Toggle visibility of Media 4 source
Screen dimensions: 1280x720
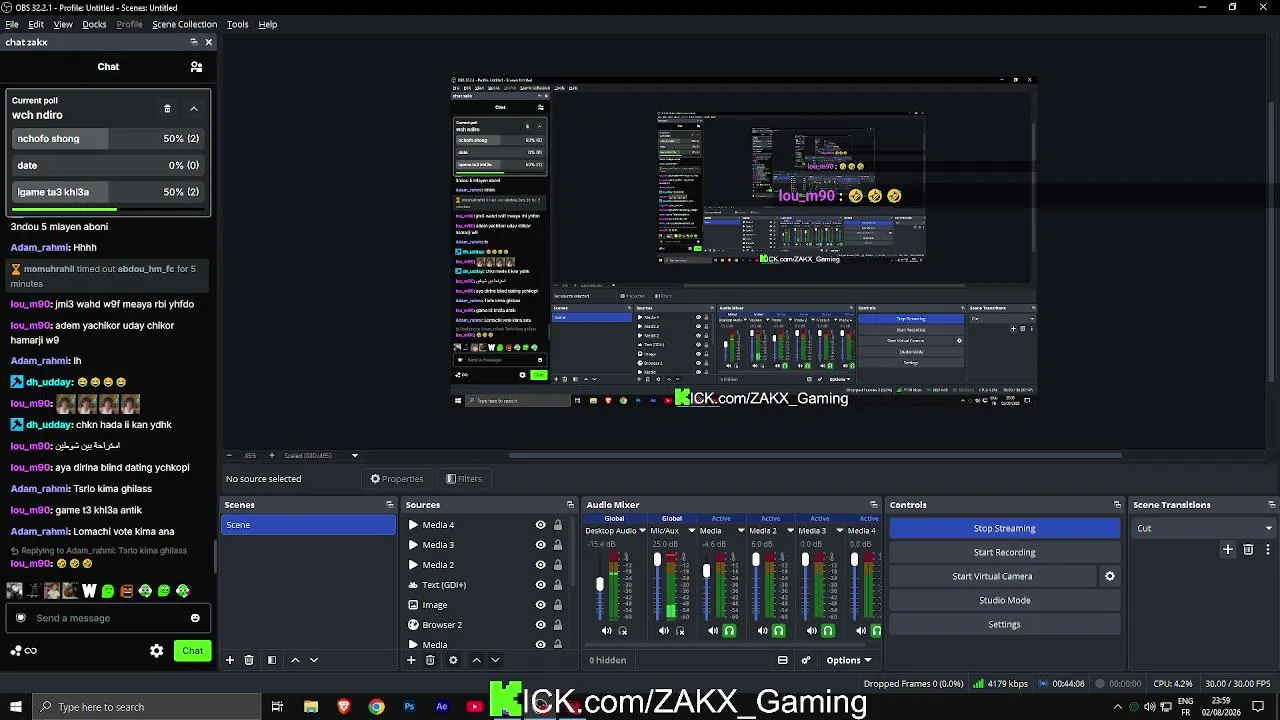[540, 525]
